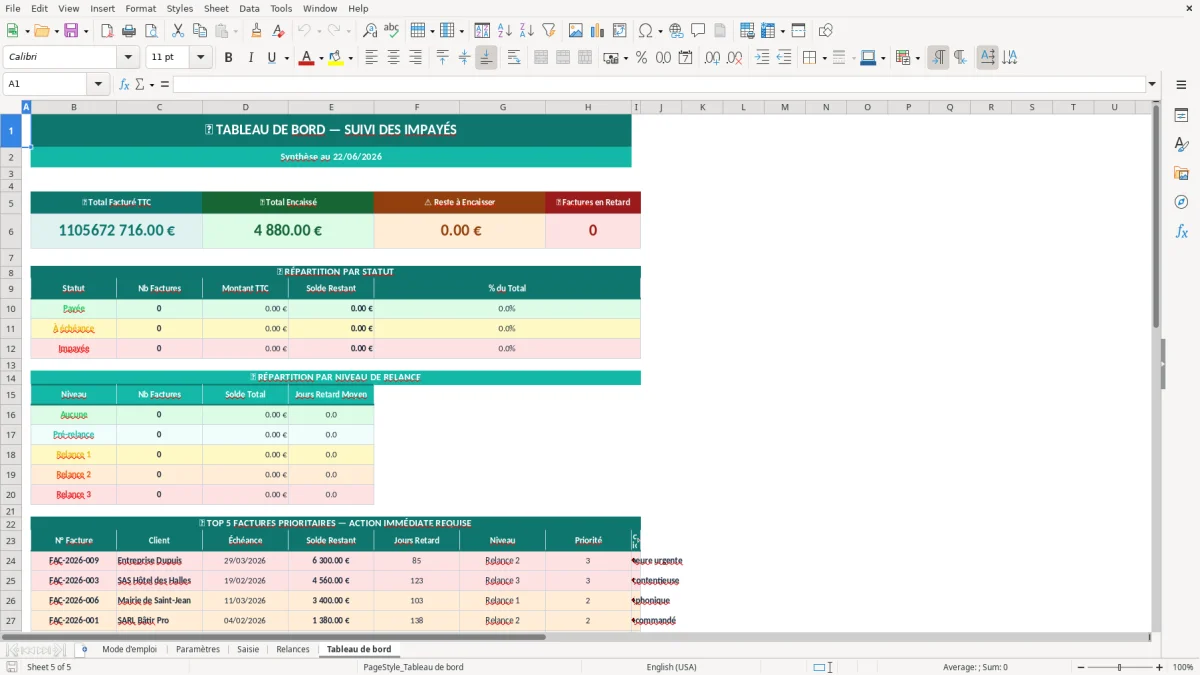Remove decimal place icon
1200x675 pixels.
coord(735,58)
